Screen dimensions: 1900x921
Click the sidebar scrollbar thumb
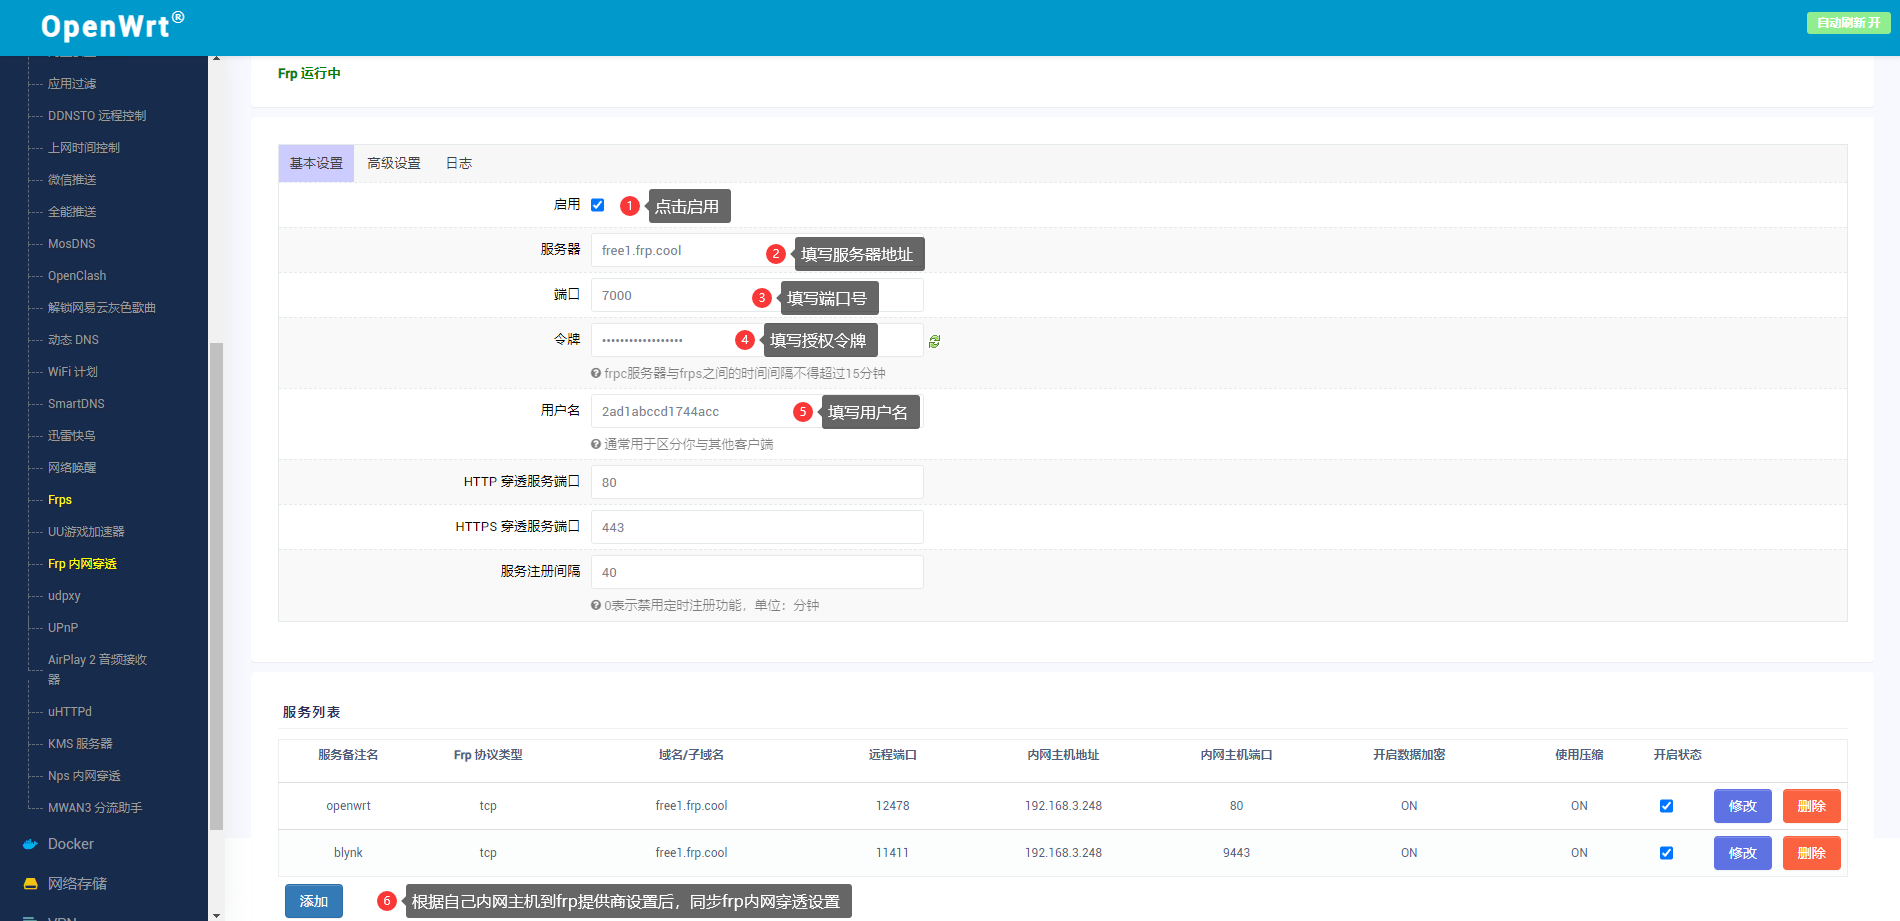click(216, 586)
